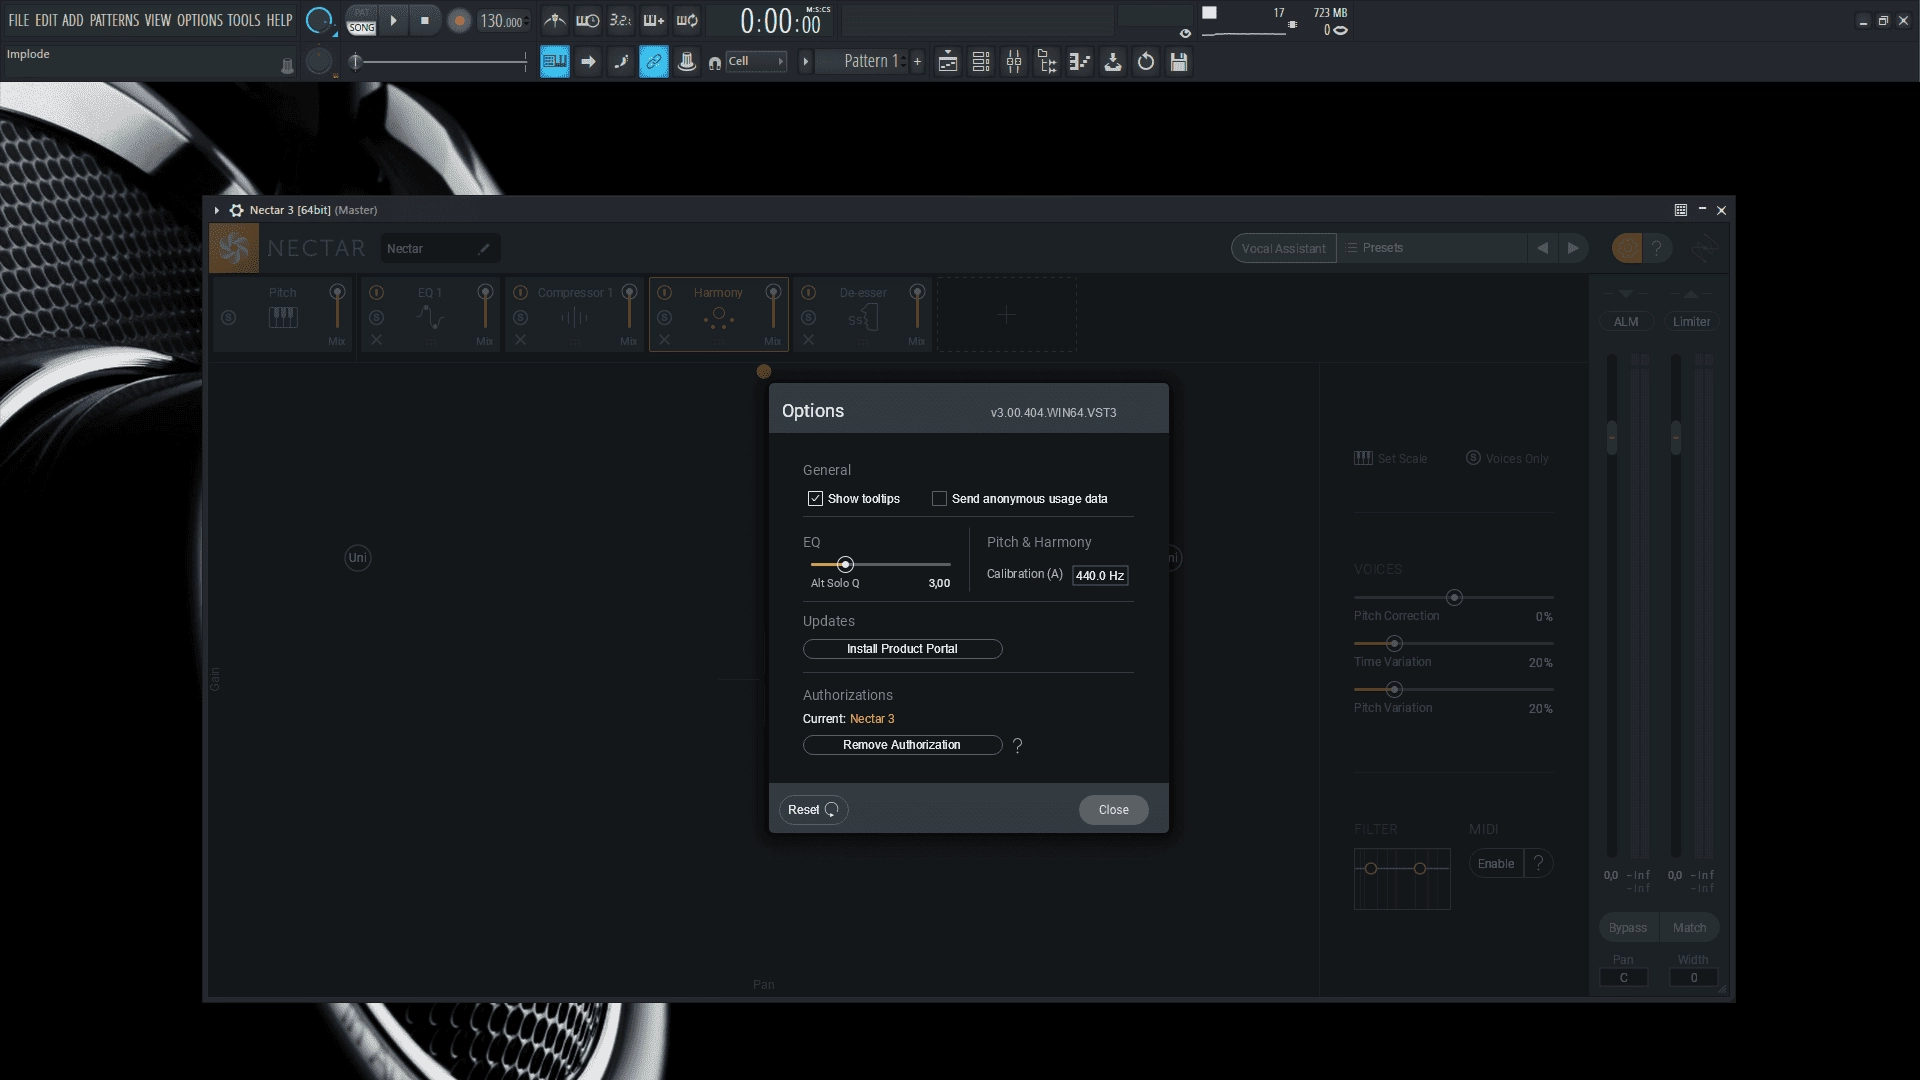Open the TOOLS menu

pyautogui.click(x=244, y=20)
